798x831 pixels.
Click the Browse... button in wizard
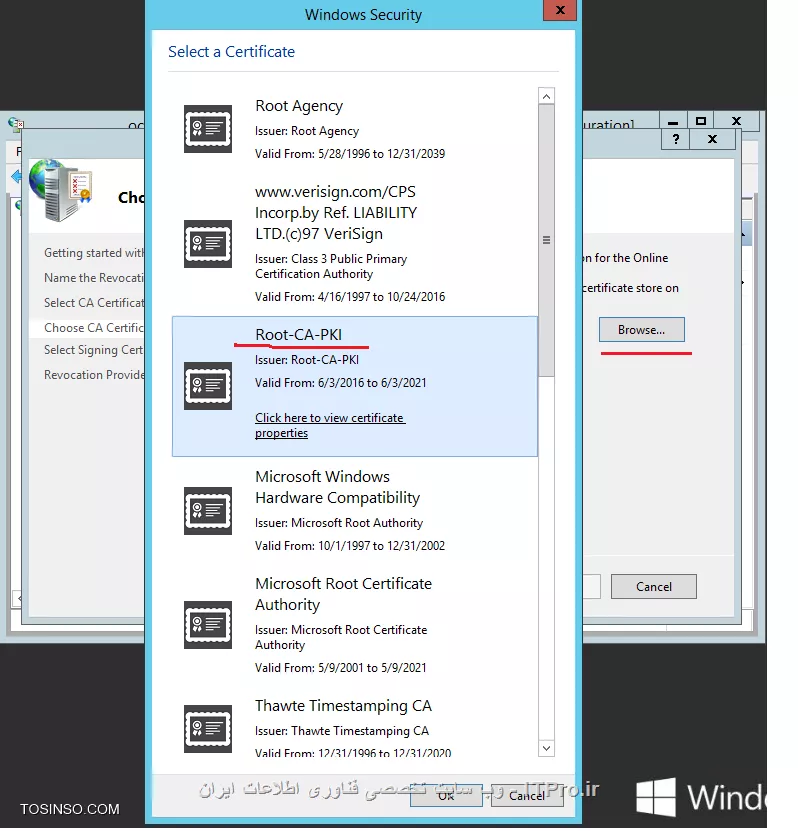pos(642,330)
